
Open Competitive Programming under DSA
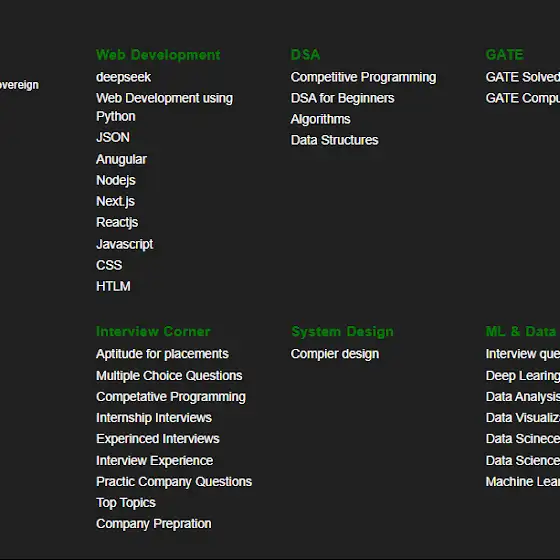point(363,78)
